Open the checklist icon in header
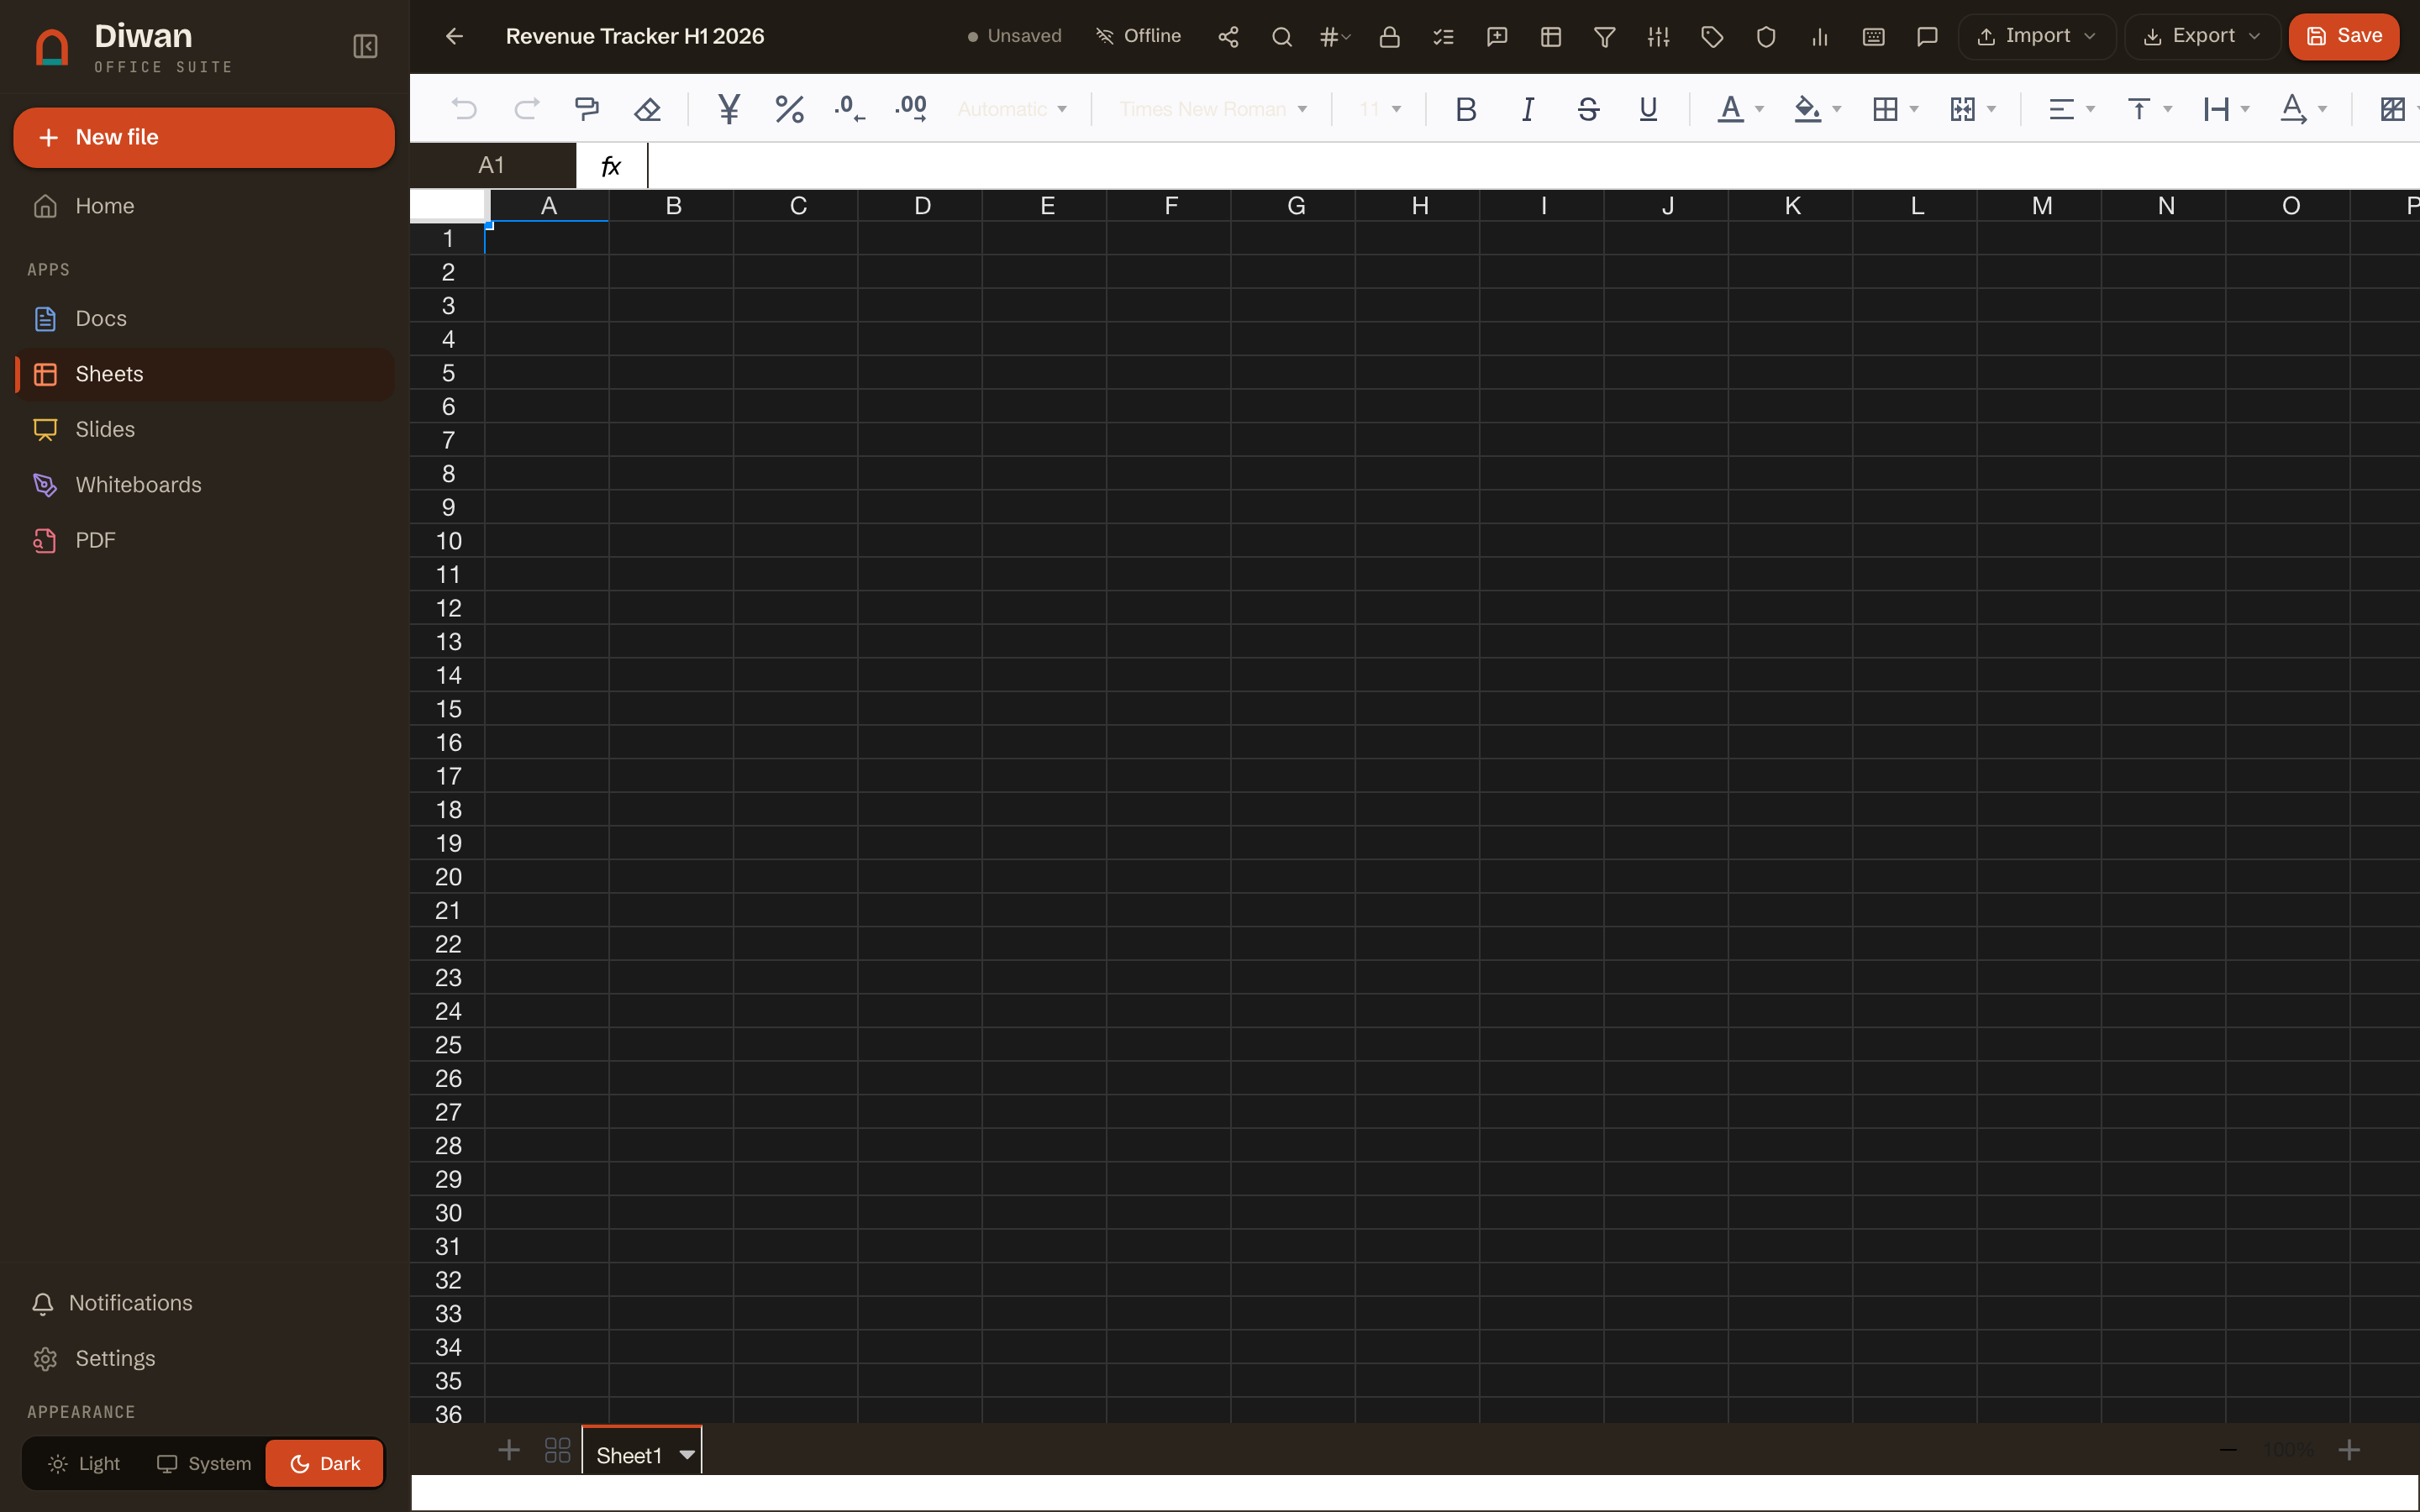The image size is (2420, 1512). 1443,37
